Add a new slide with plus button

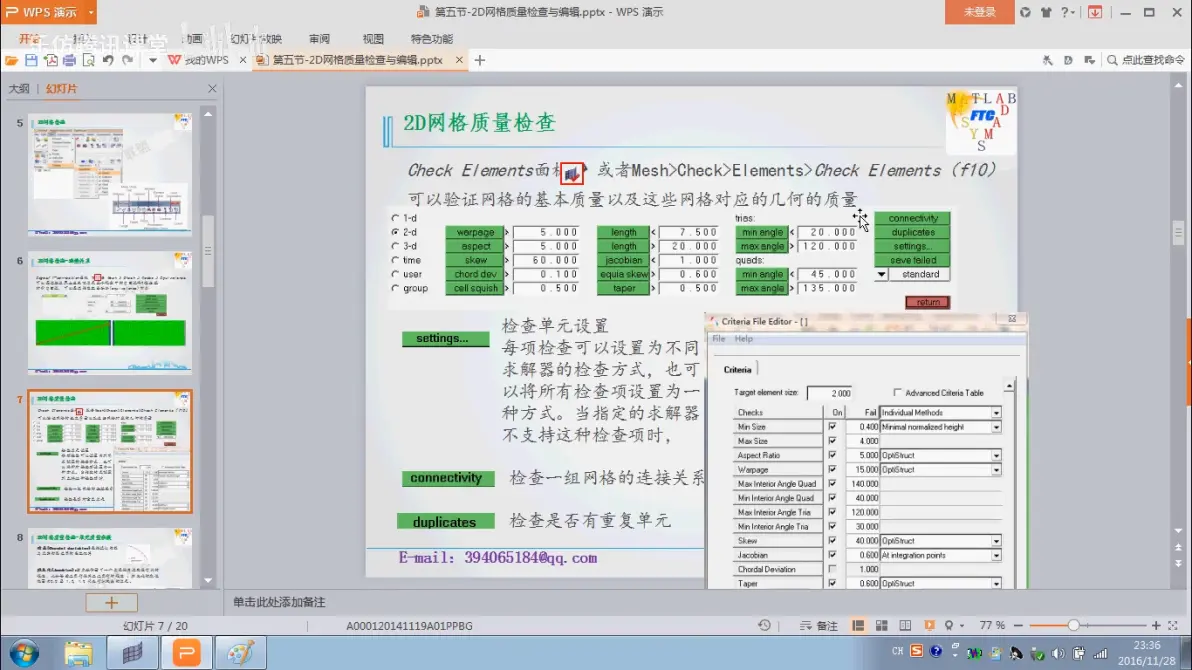coord(111,602)
